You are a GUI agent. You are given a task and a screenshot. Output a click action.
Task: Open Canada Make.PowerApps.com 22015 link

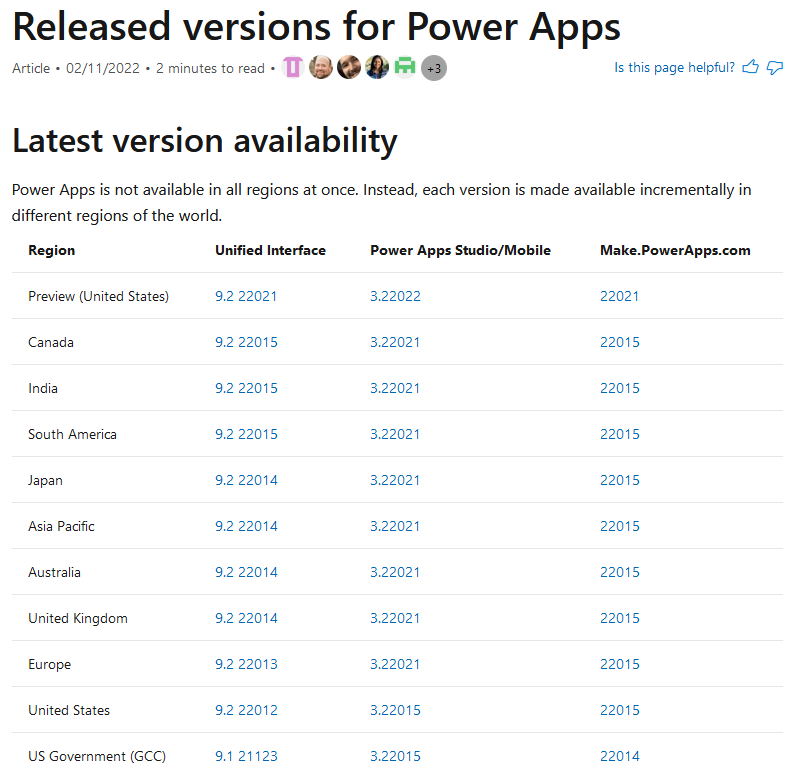click(x=620, y=343)
